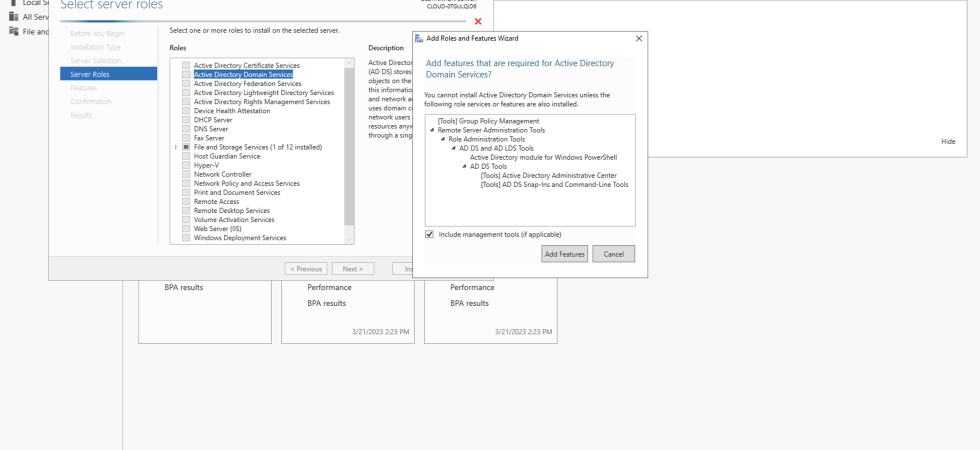Go to Installation Type wizard step
The width and height of the screenshot is (980, 450).
click(x=96, y=48)
